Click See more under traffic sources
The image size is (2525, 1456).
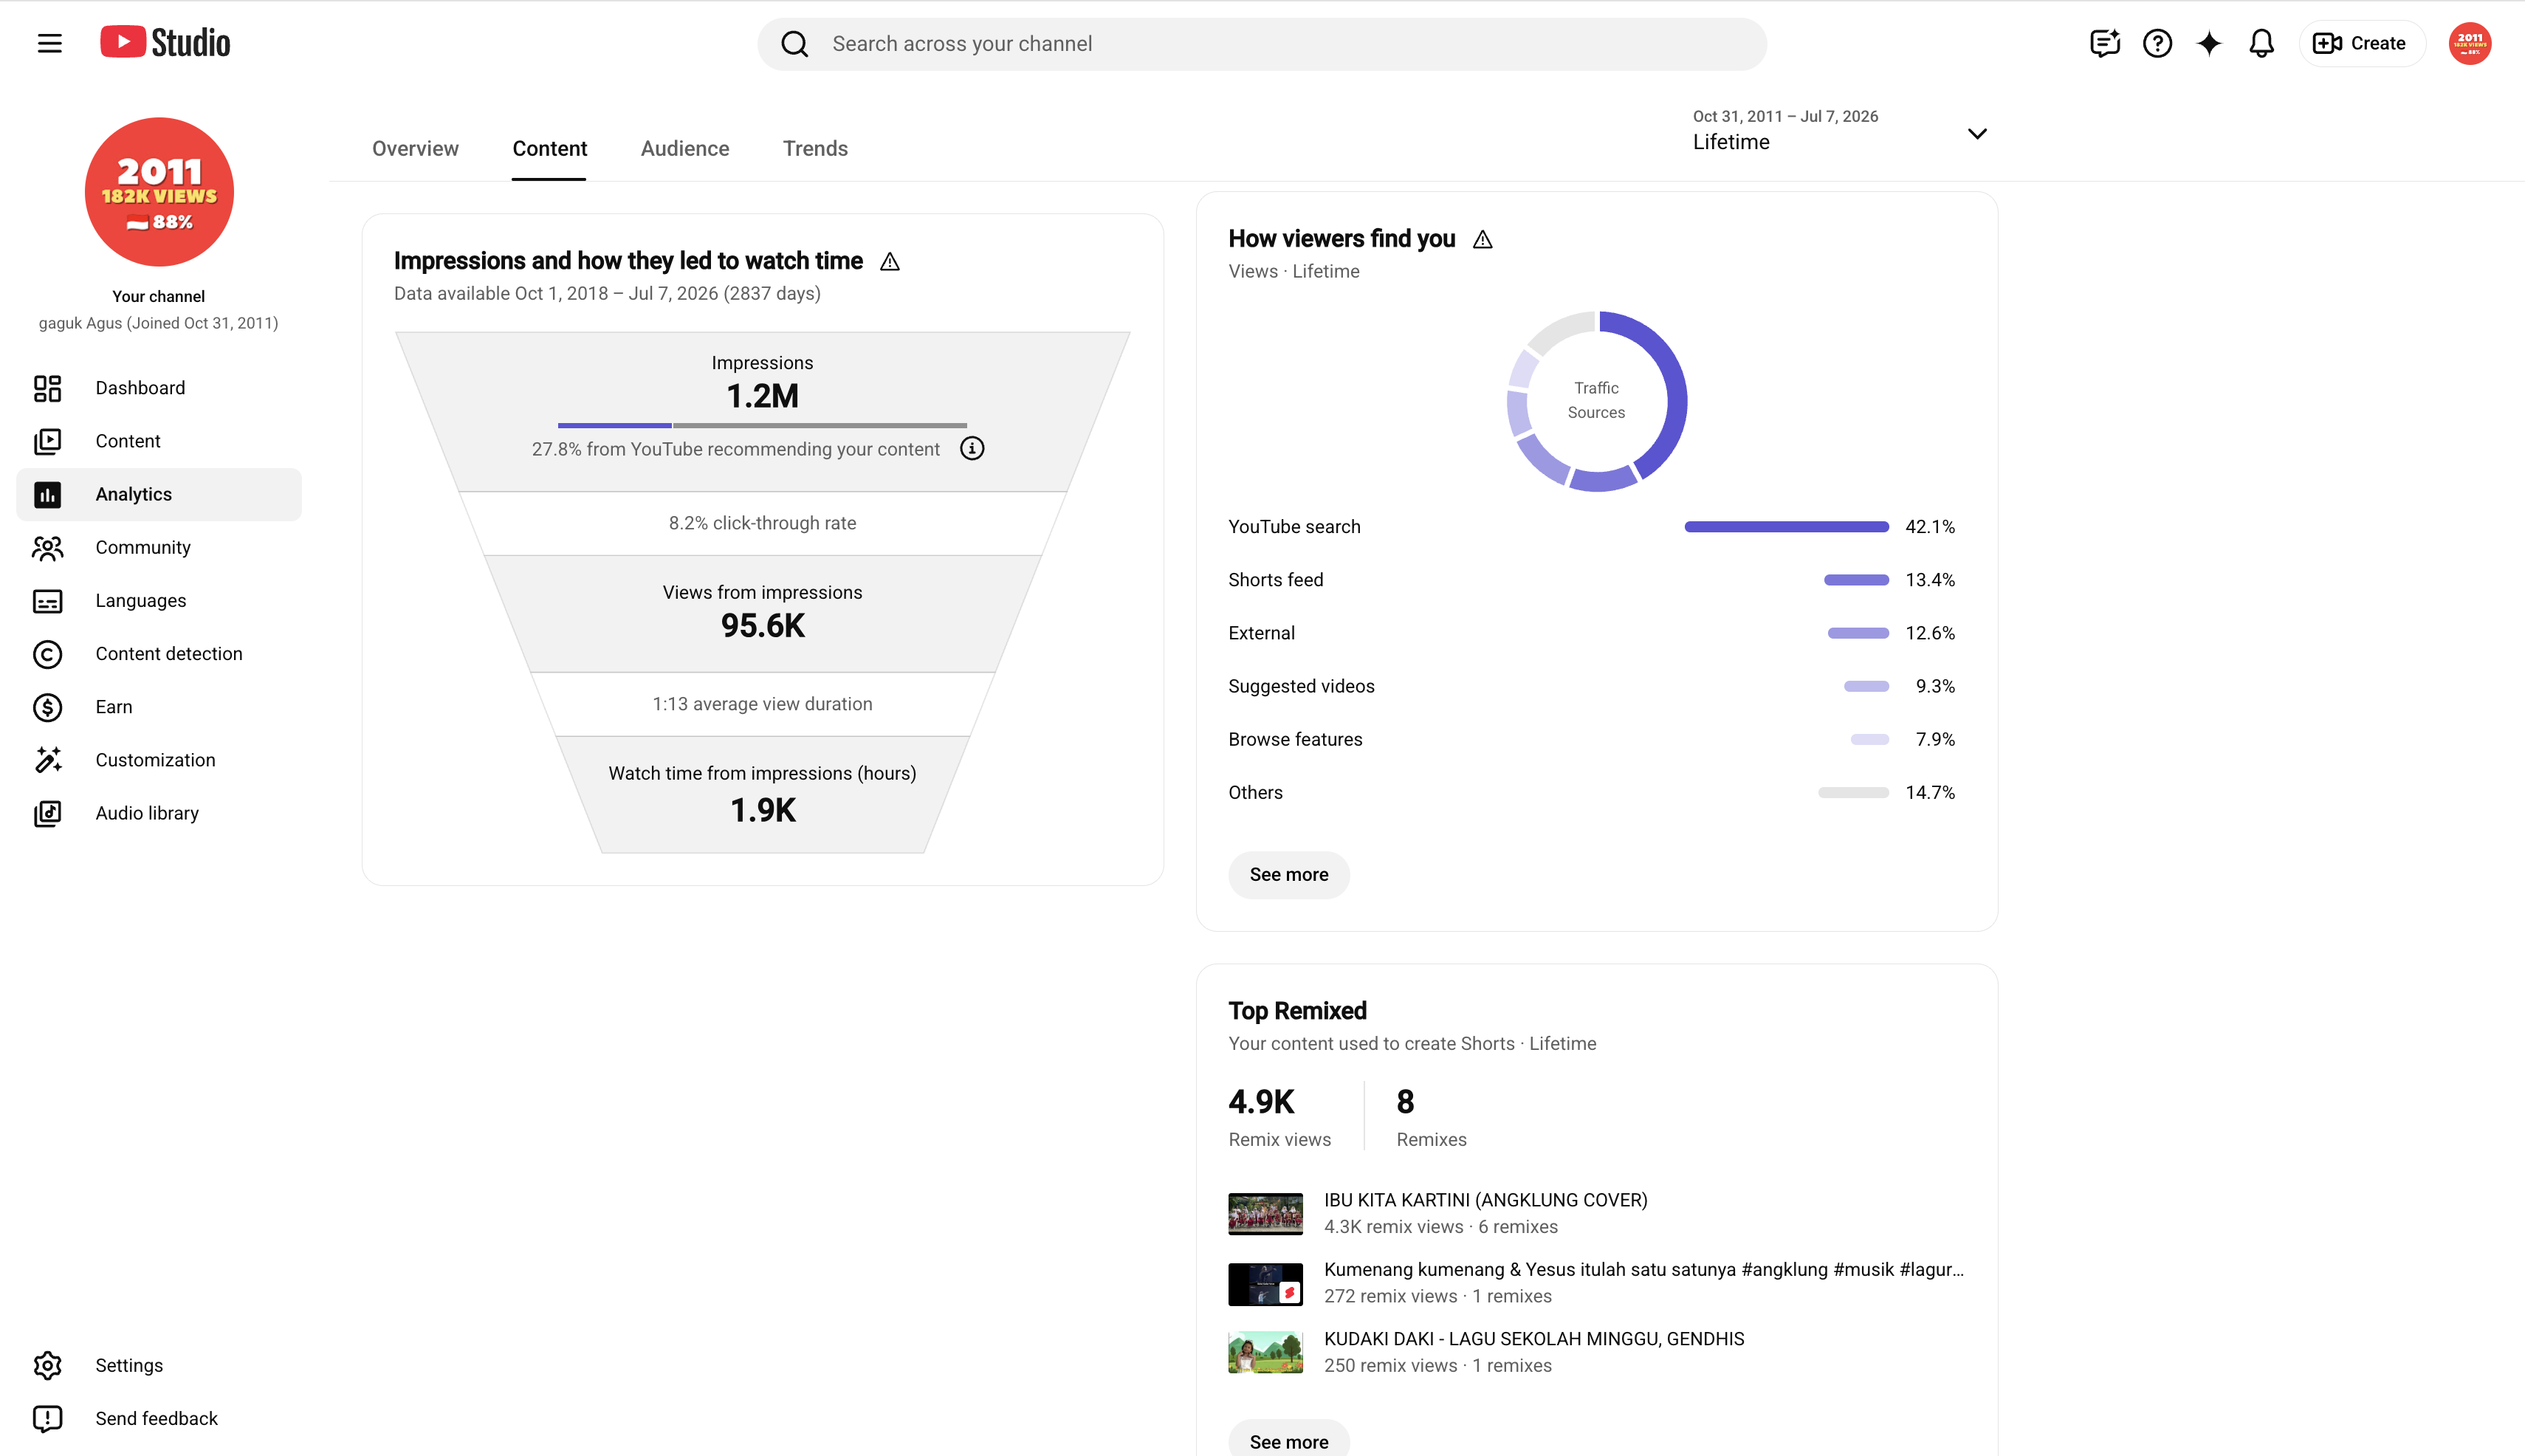[1289, 875]
